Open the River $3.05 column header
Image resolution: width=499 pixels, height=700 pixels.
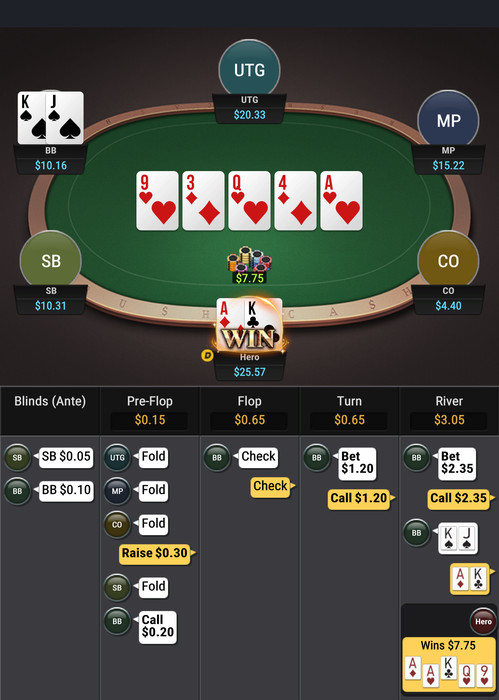[x=449, y=410]
